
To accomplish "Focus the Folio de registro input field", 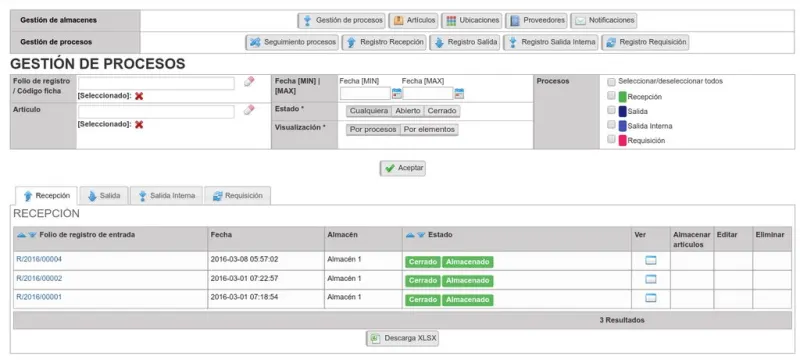I will [156, 83].
